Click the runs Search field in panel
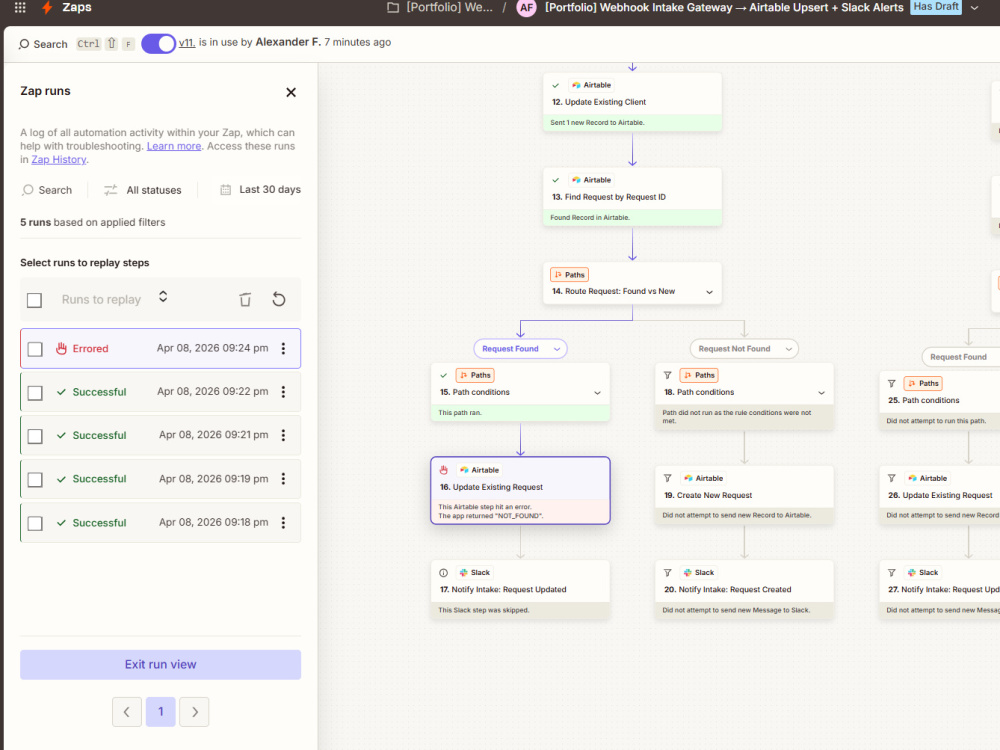This screenshot has width=1000, height=750. point(47,190)
